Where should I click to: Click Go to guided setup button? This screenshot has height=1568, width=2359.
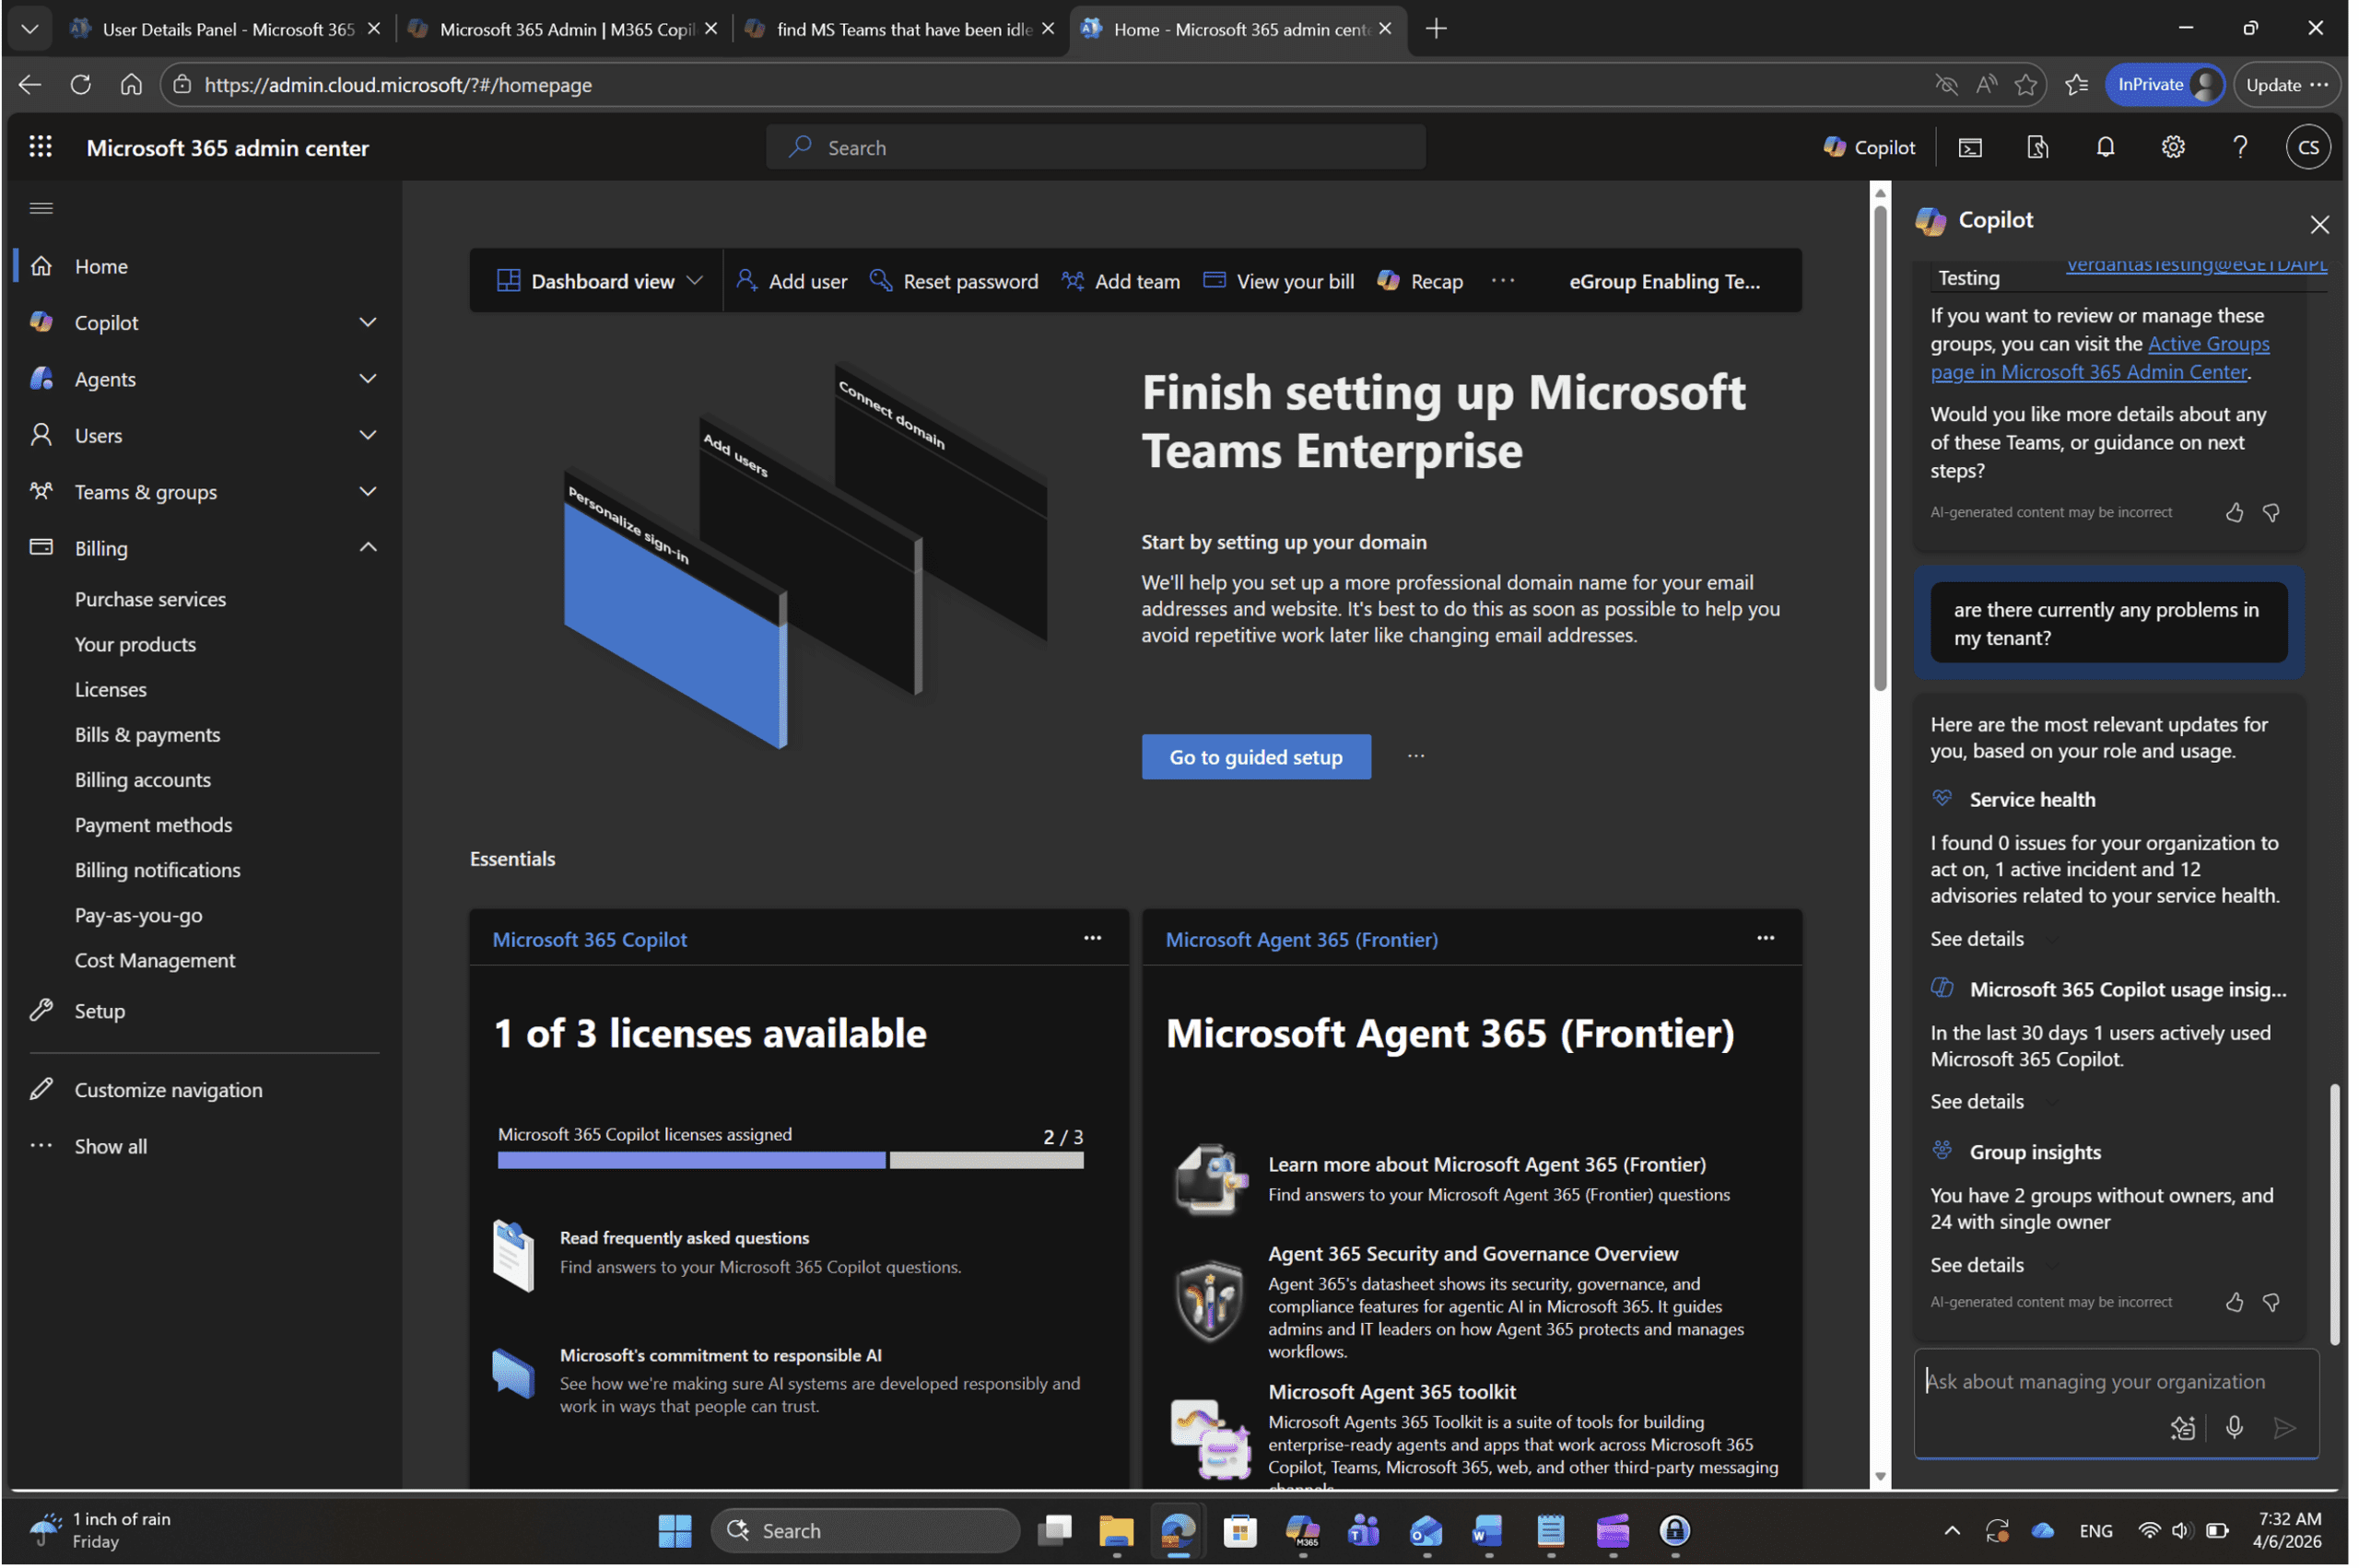click(x=1256, y=757)
